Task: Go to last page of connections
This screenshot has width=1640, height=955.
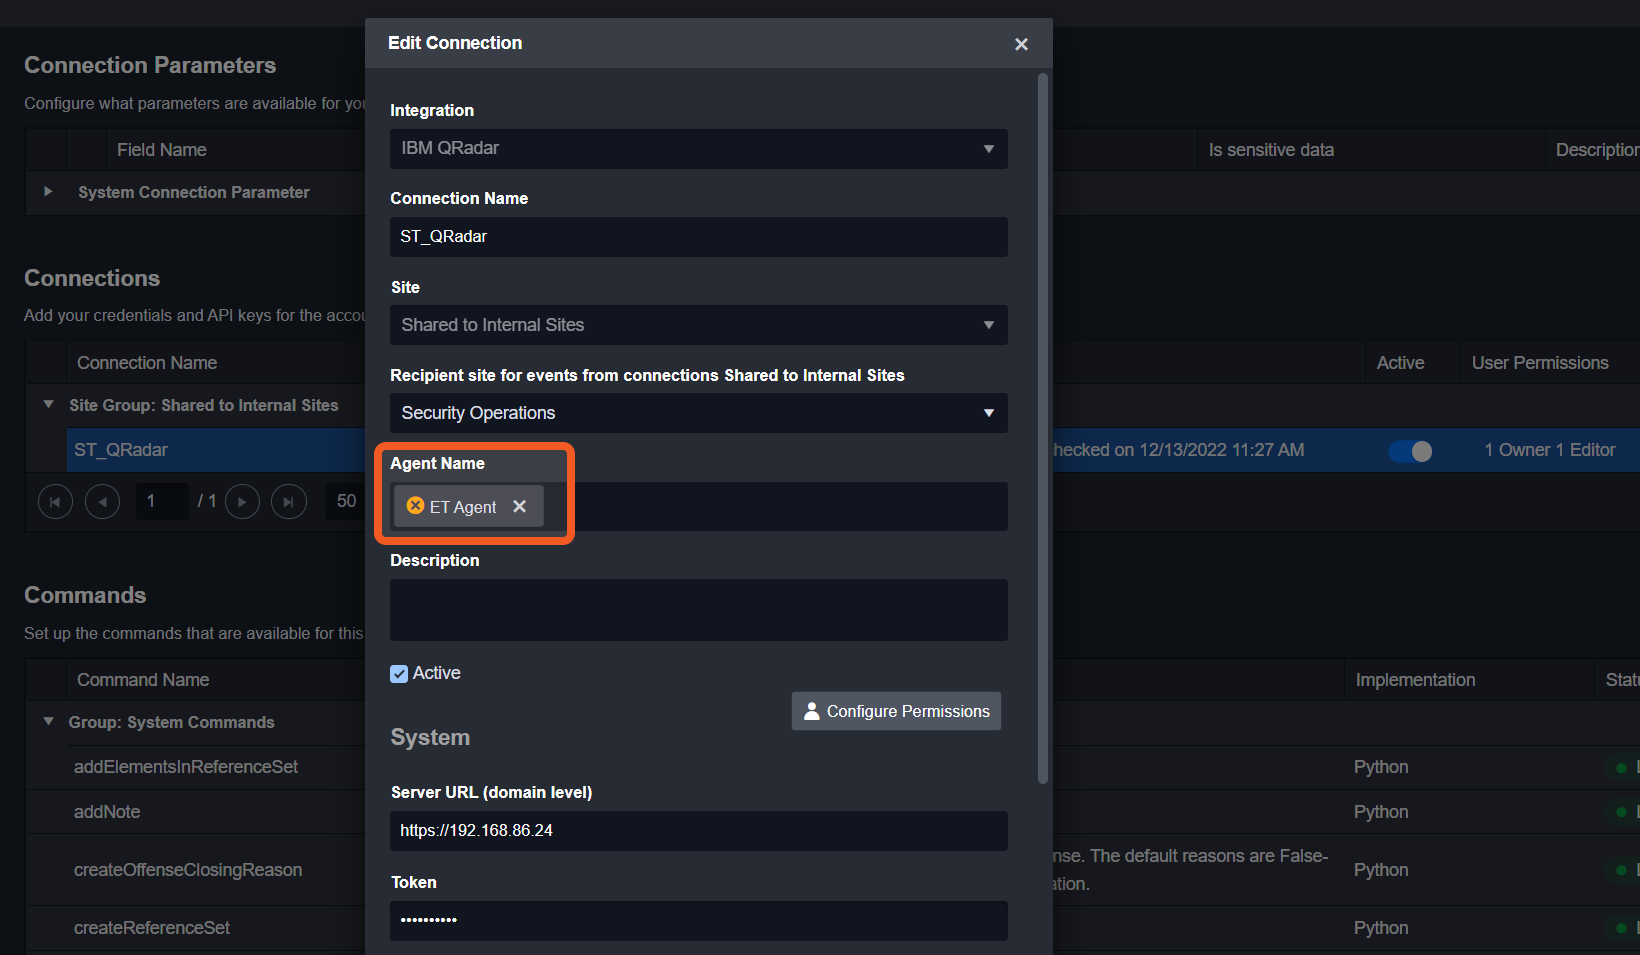Action: pyautogui.click(x=289, y=501)
